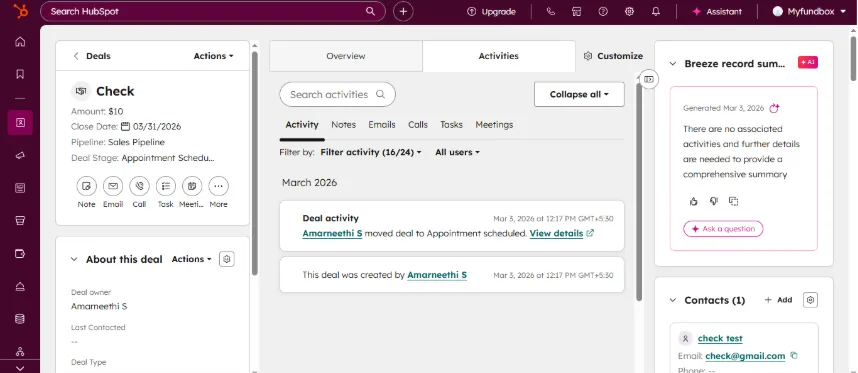This screenshot has width=858, height=373.
Task: Collapse About this deal section
Action: coord(74,259)
